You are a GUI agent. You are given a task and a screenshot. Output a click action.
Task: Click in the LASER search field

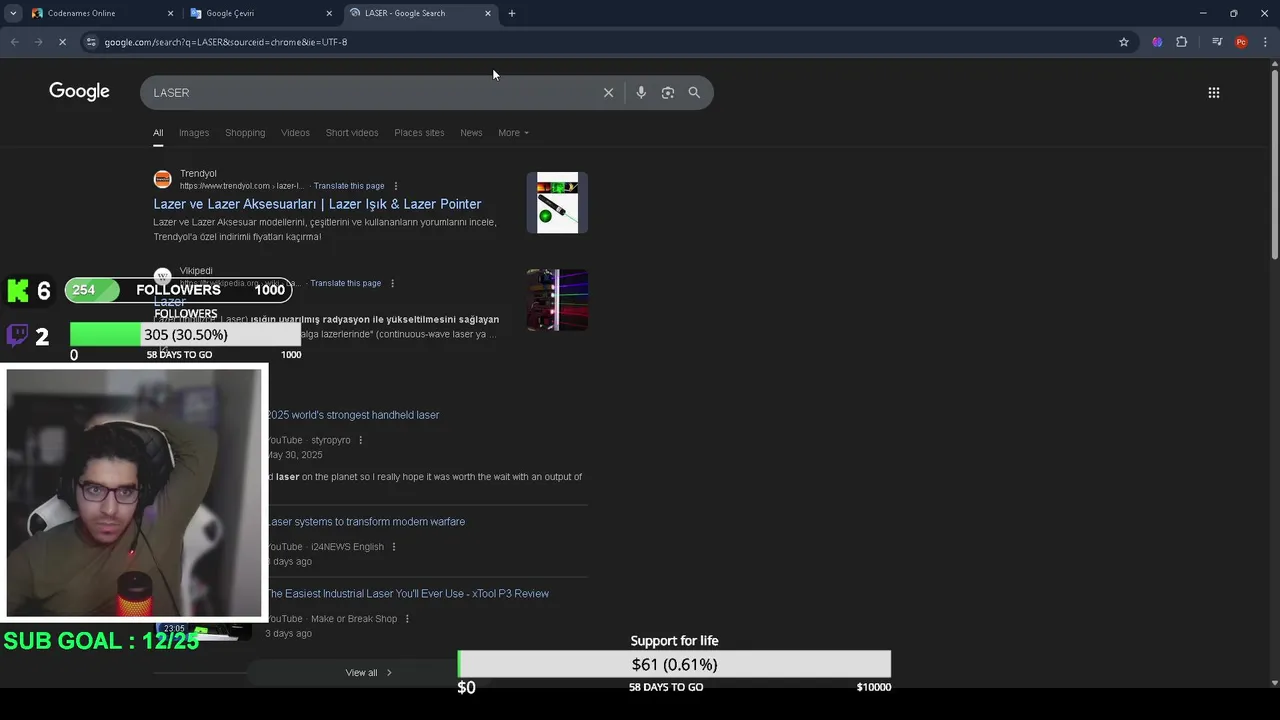[x=371, y=92]
